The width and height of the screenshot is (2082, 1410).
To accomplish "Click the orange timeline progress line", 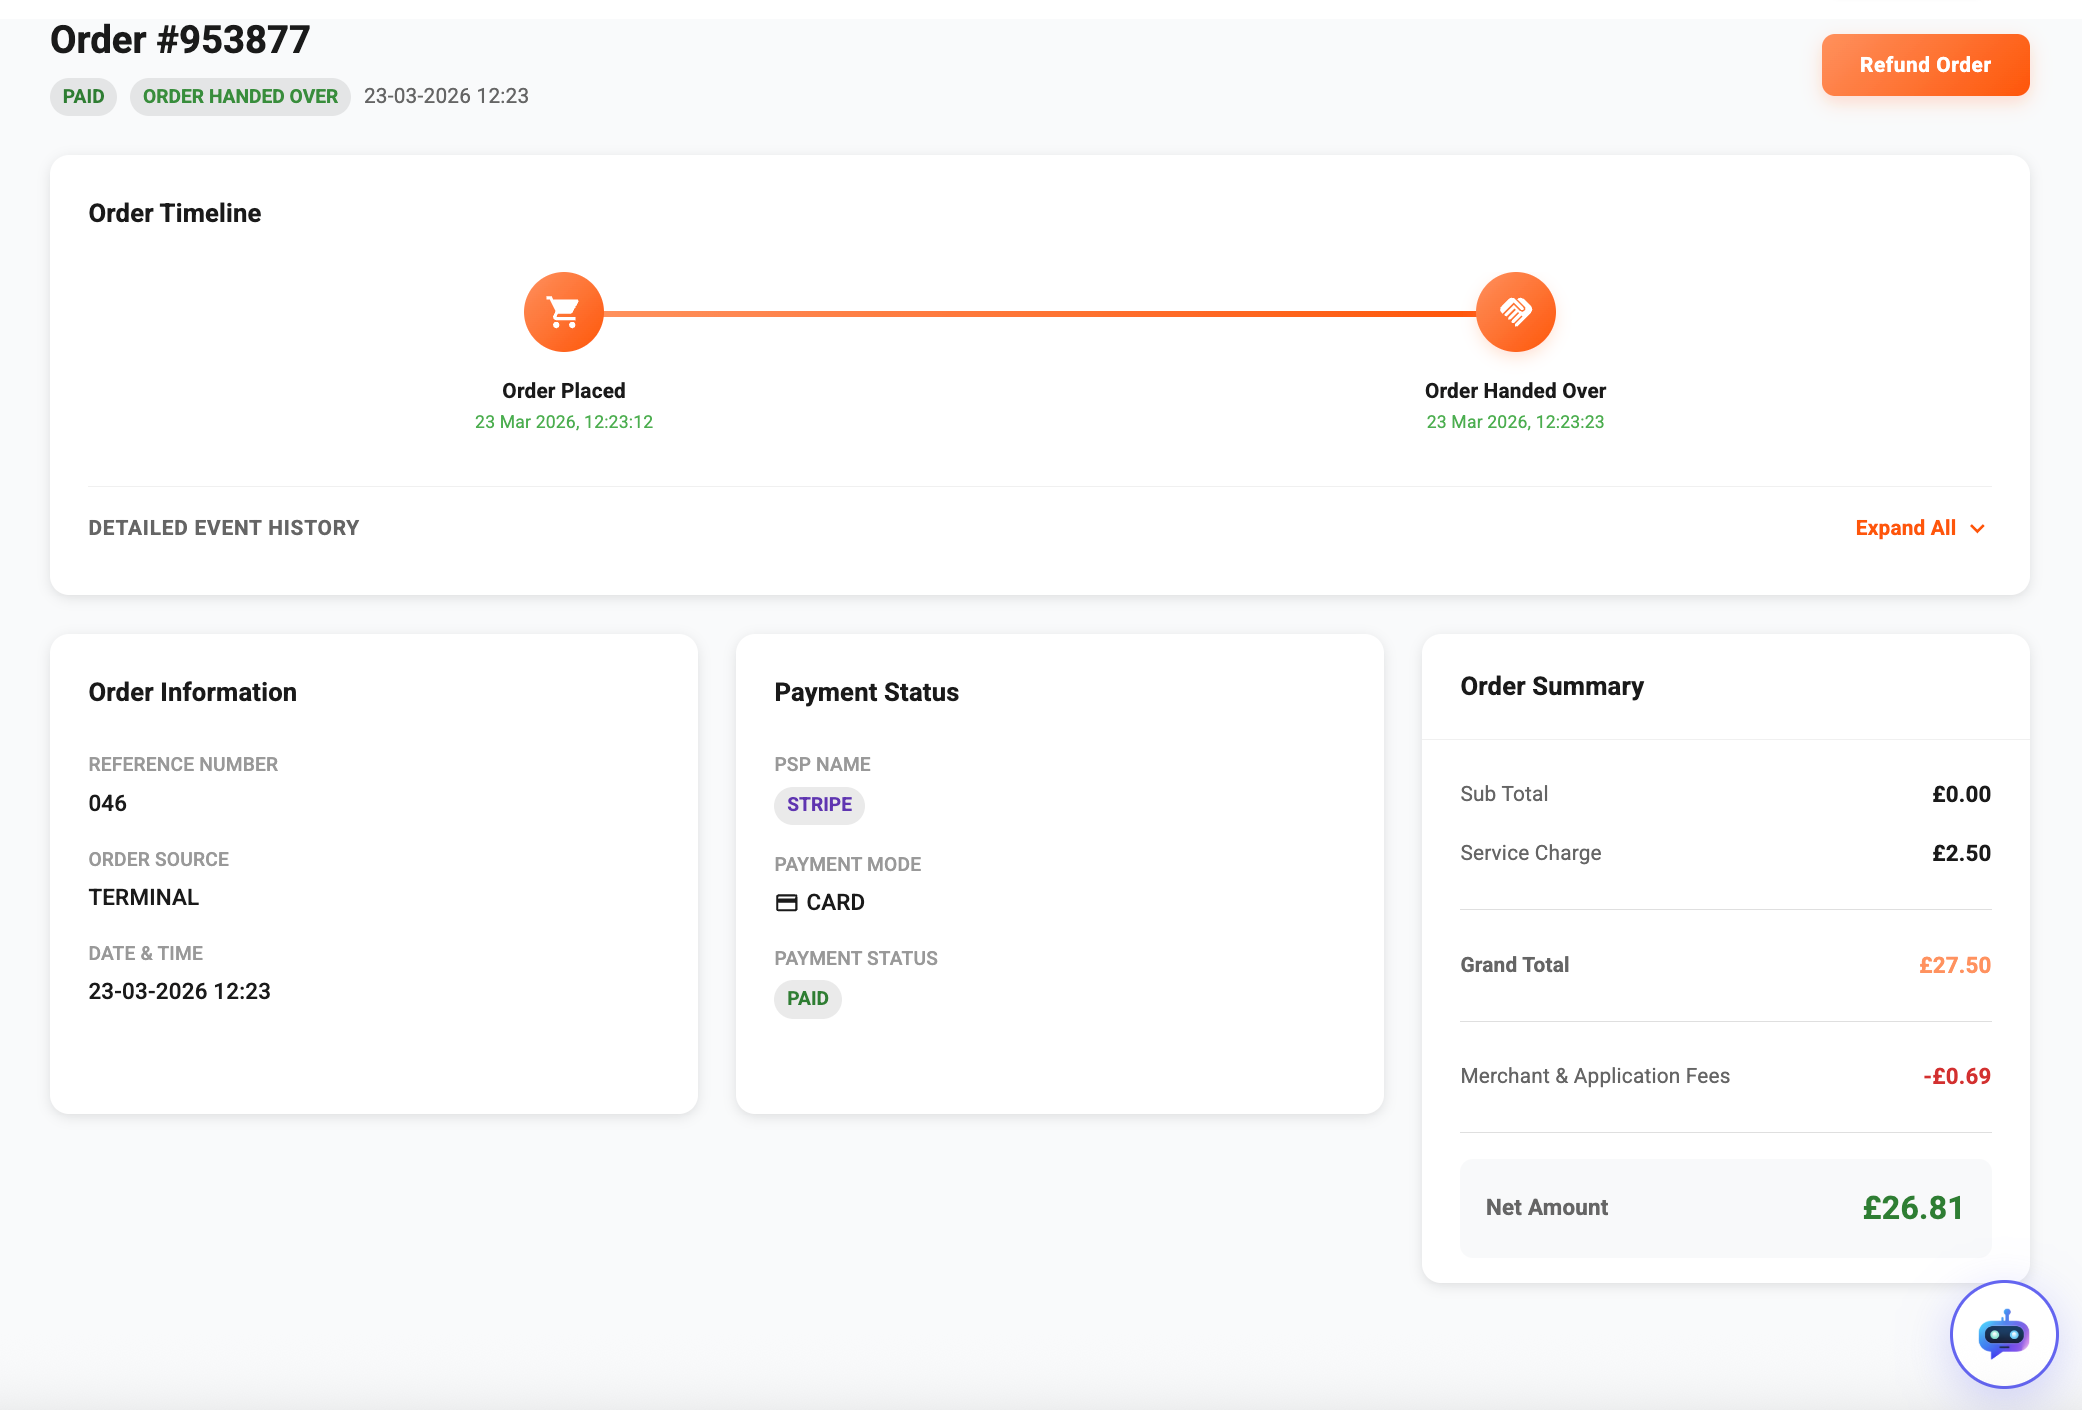I will pyautogui.click(x=1040, y=313).
